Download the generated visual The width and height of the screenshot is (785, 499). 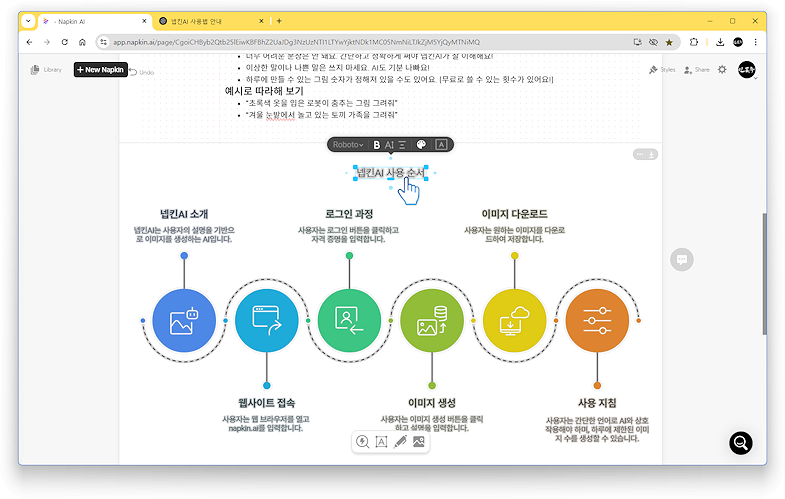[x=651, y=154]
